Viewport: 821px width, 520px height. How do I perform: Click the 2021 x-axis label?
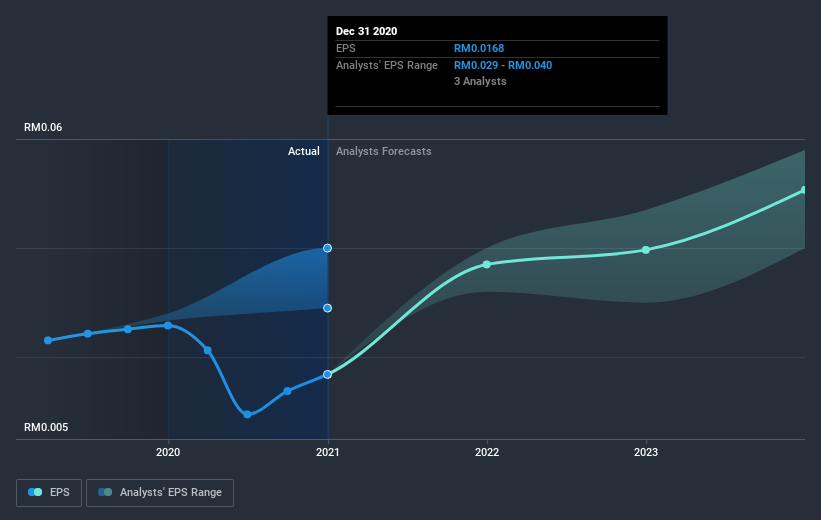tap(327, 452)
